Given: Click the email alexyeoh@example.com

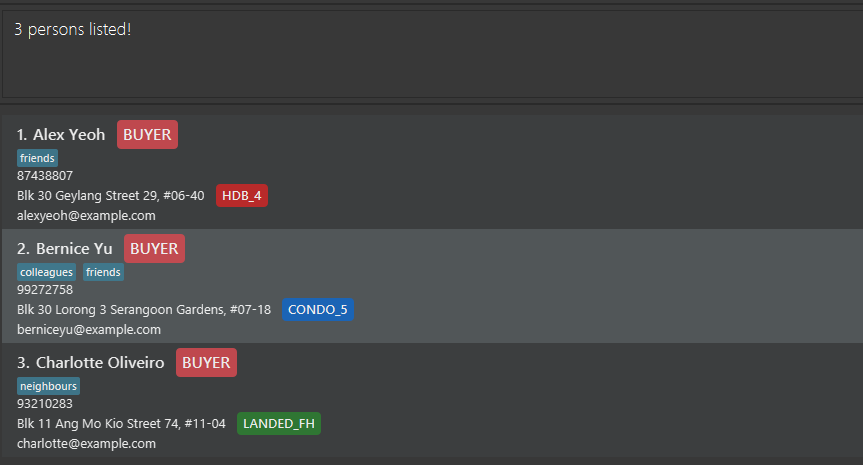Looking at the screenshot, I should [x=86, y=215].
